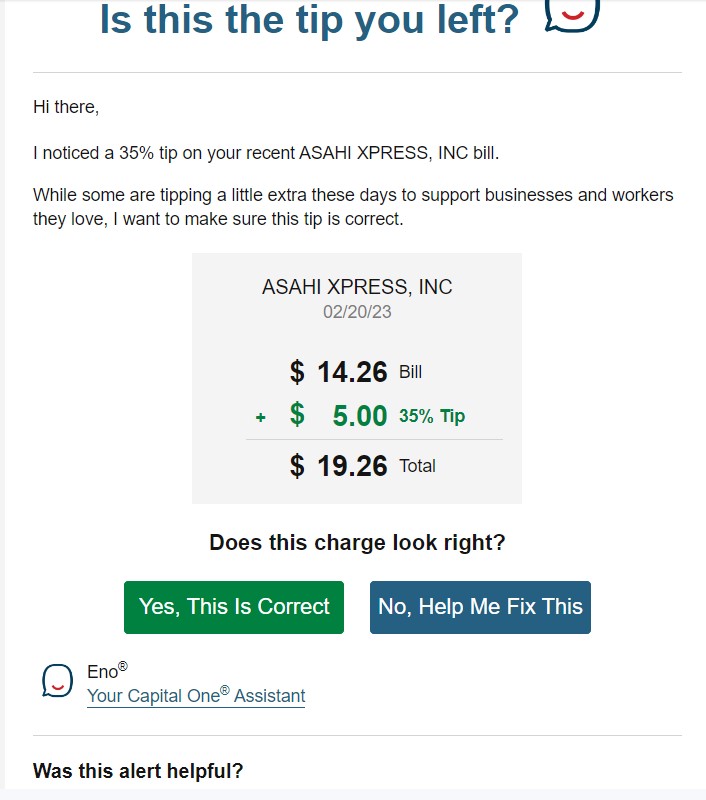This screenshot has height=800, width=706.
Task: Click the Total label in the receipt
Action: point(417,466)
